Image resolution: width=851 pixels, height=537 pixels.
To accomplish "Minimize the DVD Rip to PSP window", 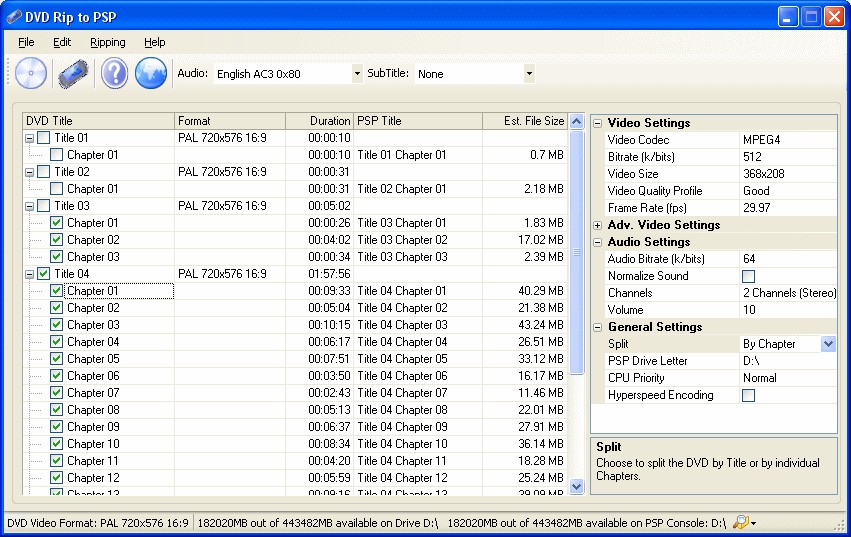I will (788, 17).
